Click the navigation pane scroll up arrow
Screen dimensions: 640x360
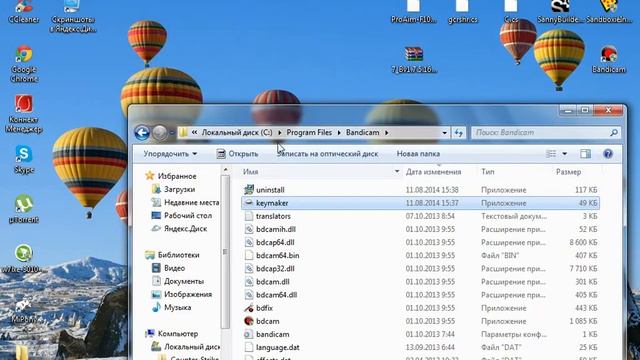(x=225, y=170)
